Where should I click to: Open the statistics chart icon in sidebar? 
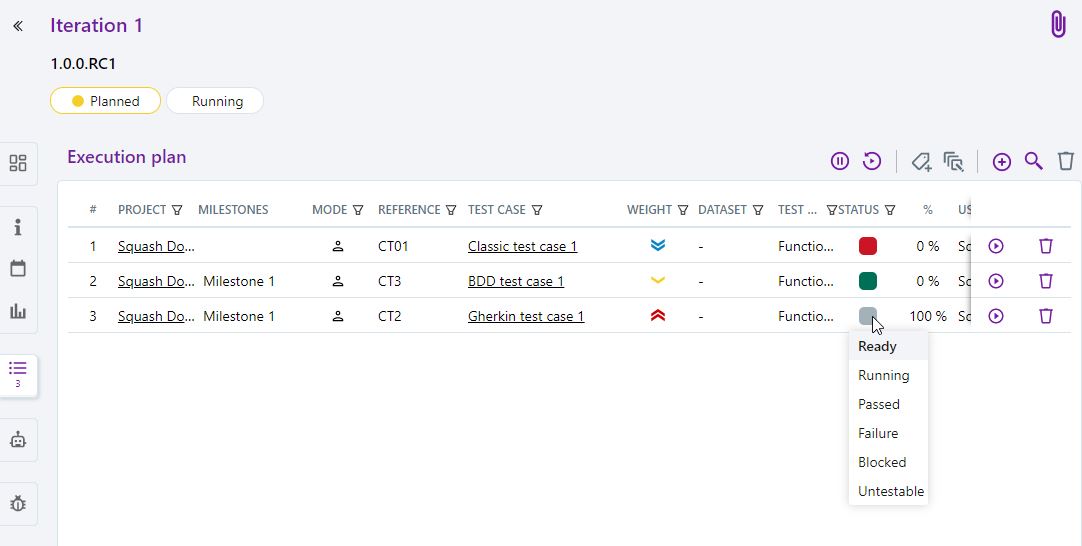pos(18,311)
